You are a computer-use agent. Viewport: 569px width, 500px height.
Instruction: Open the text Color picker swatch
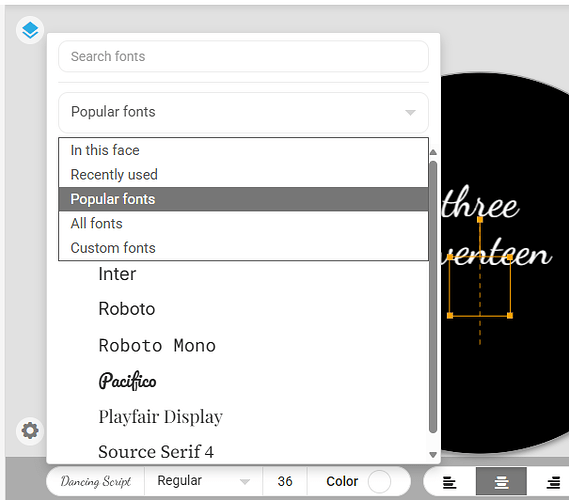(379, 481)
